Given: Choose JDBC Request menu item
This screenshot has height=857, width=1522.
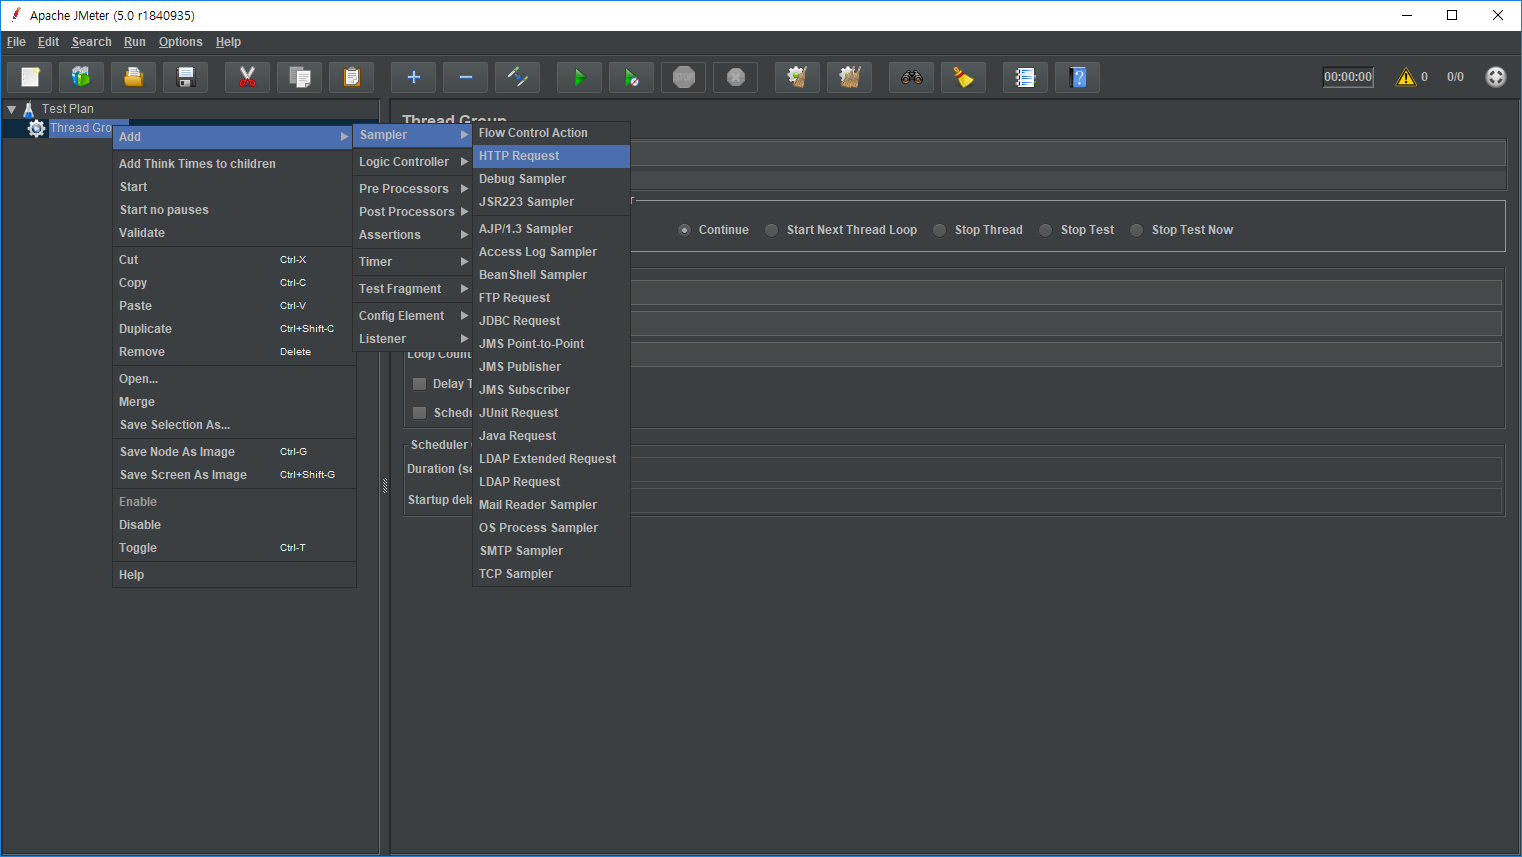Looking at the screenshot, I should pos(551,321).
